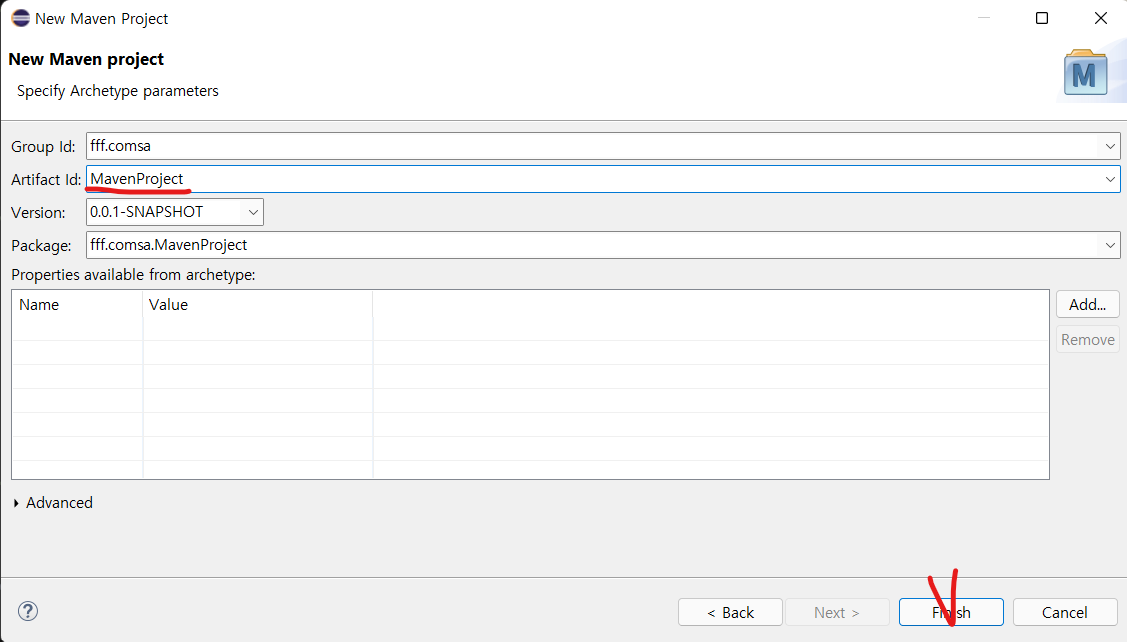1127x642 pixels.
Task: Click the Package text field
Action: point(602,246)
